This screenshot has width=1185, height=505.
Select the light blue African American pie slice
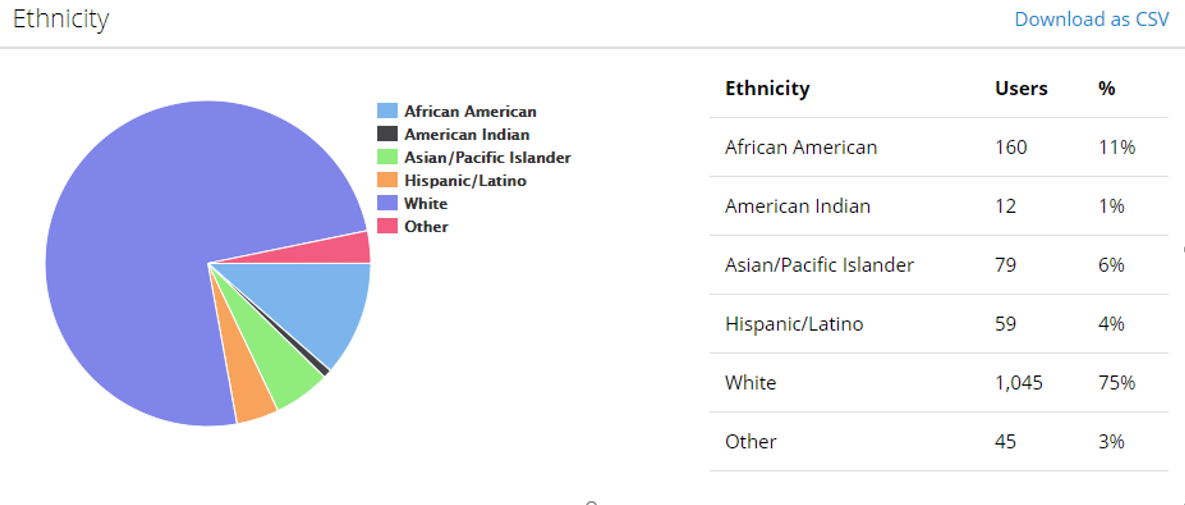coord(317,302)
